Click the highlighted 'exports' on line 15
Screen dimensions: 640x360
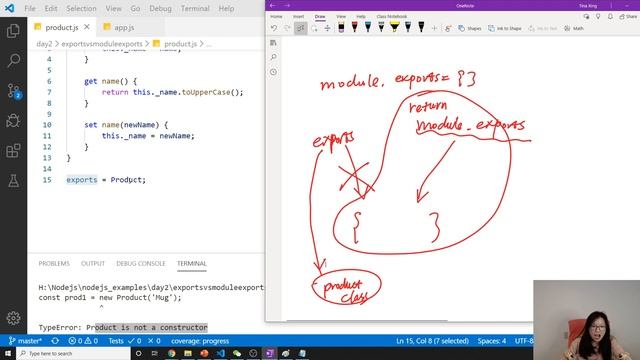pos(82,180)
